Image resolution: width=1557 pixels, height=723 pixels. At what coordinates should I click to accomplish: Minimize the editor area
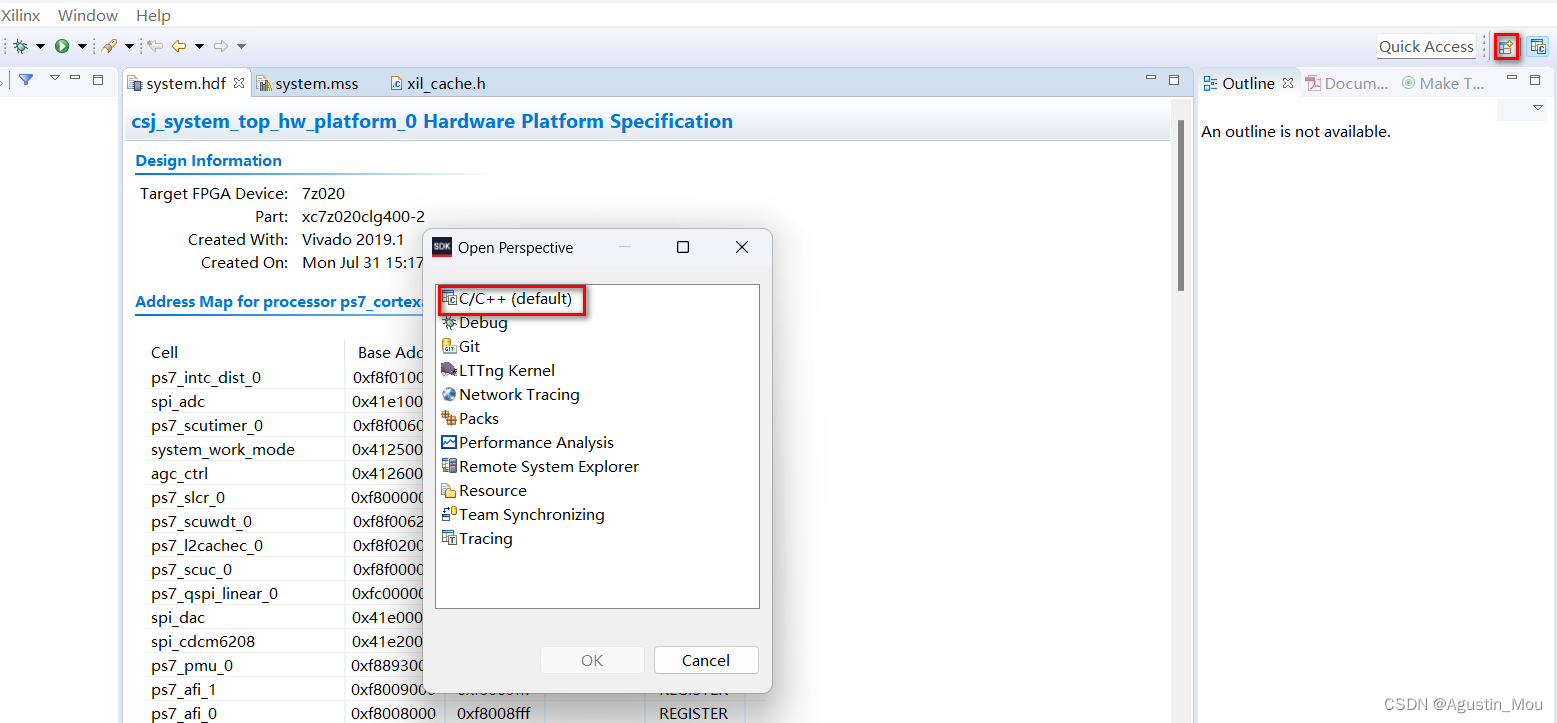1151,78
